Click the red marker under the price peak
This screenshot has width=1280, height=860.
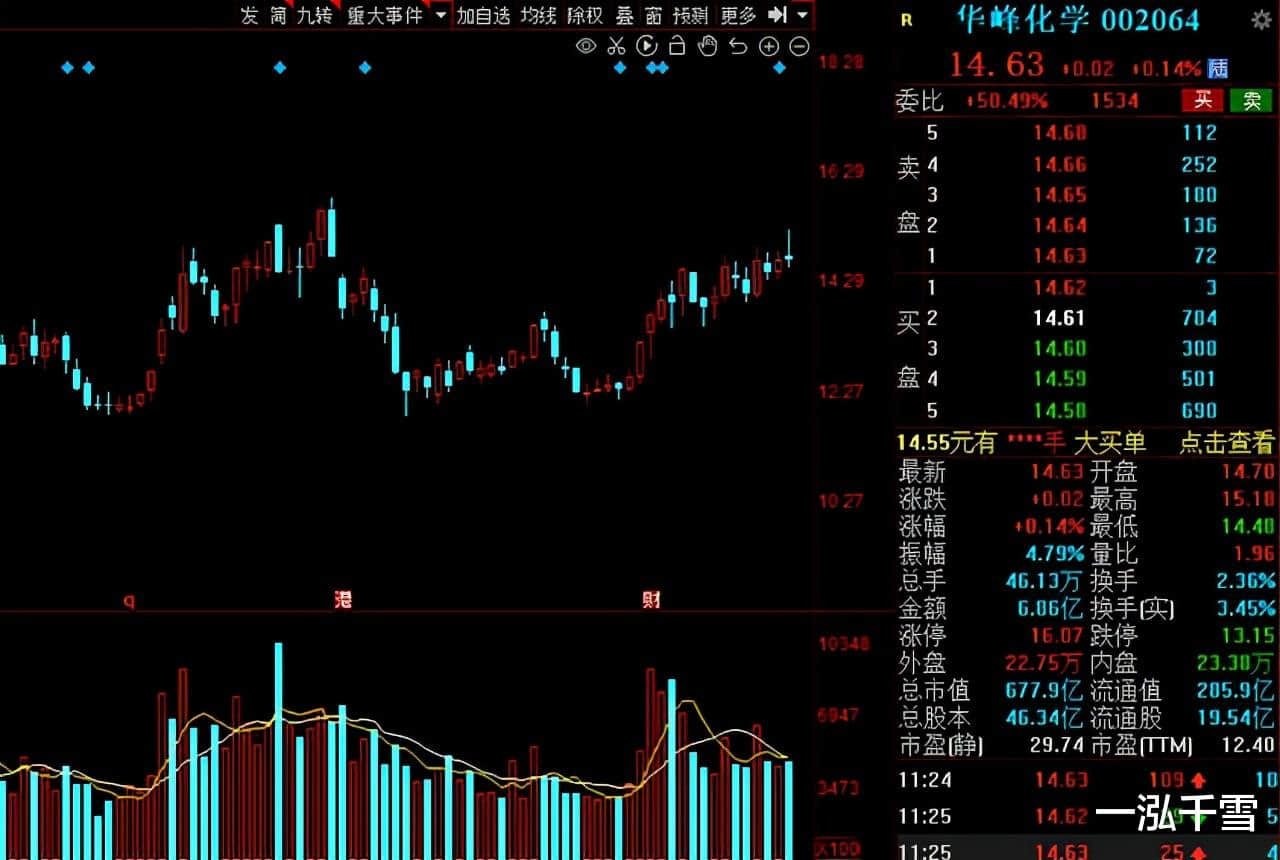(343, 600)
